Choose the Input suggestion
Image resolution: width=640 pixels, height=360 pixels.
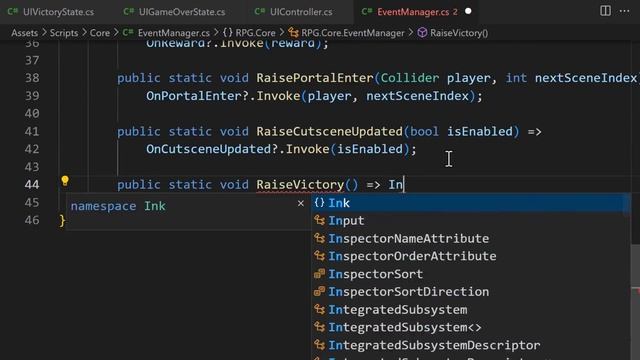(x=471, y=221)
